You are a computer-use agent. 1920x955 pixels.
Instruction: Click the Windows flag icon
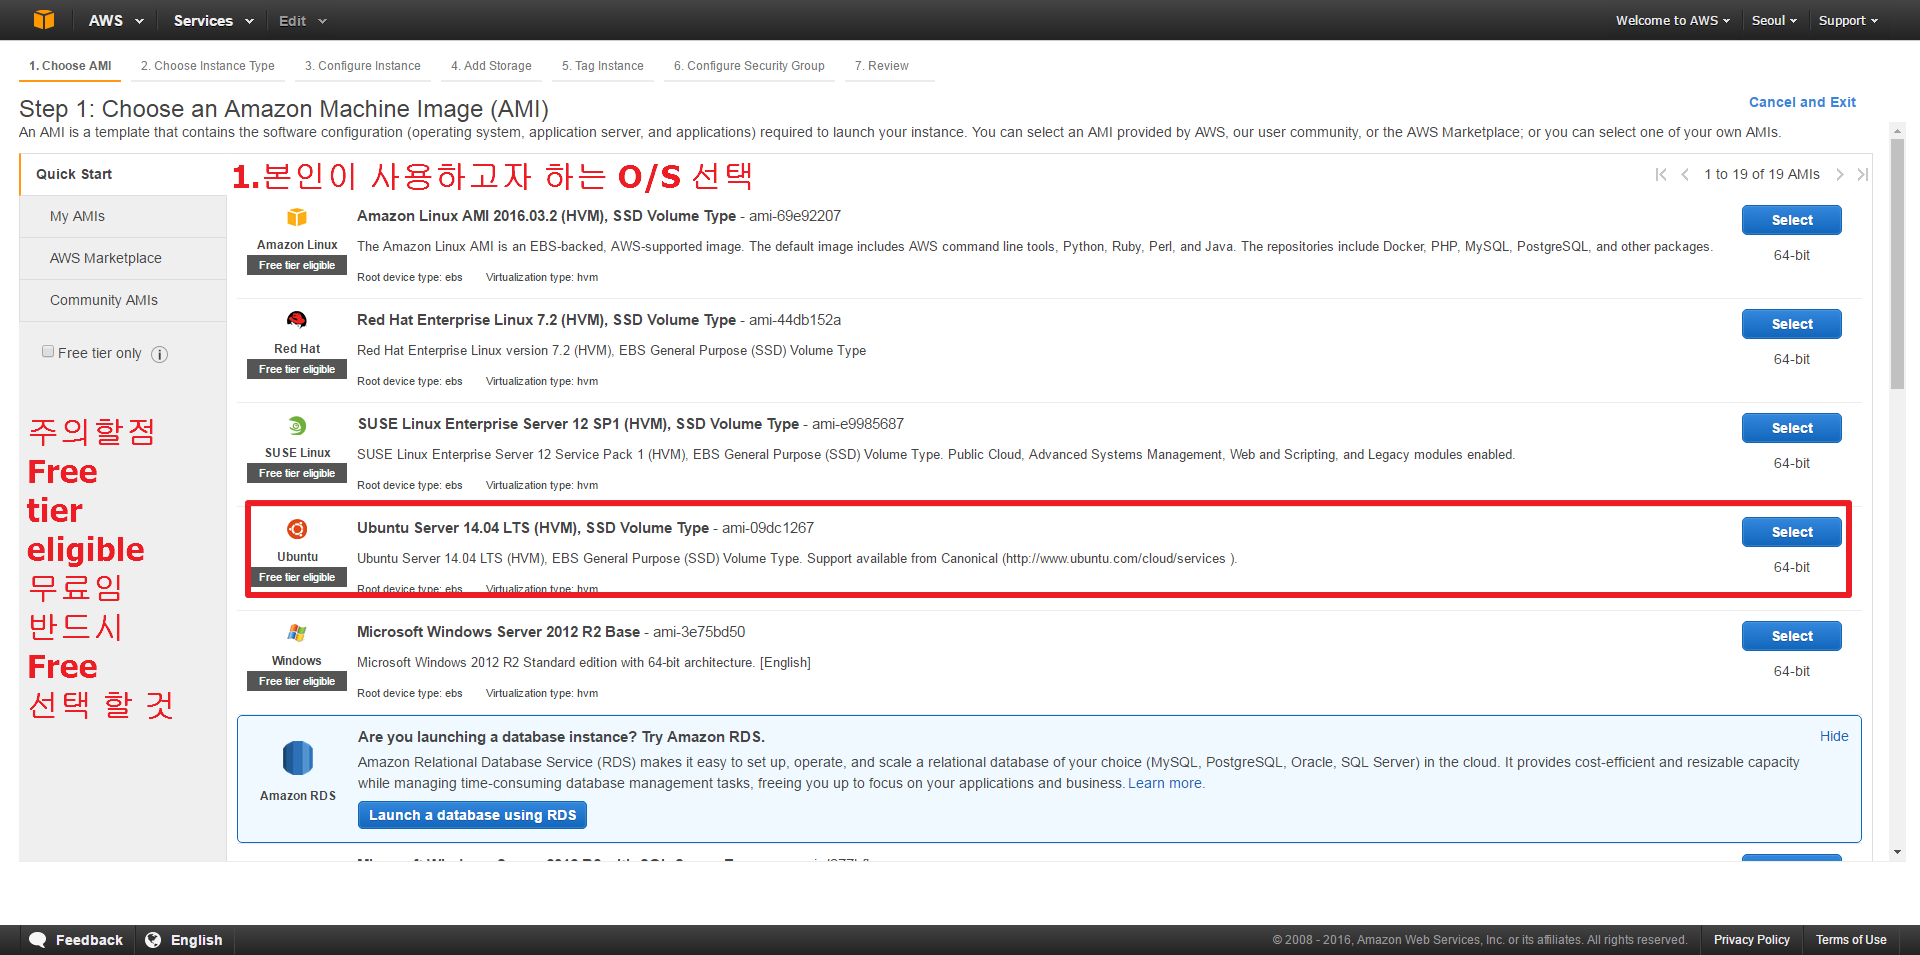(x=297, y=633)
